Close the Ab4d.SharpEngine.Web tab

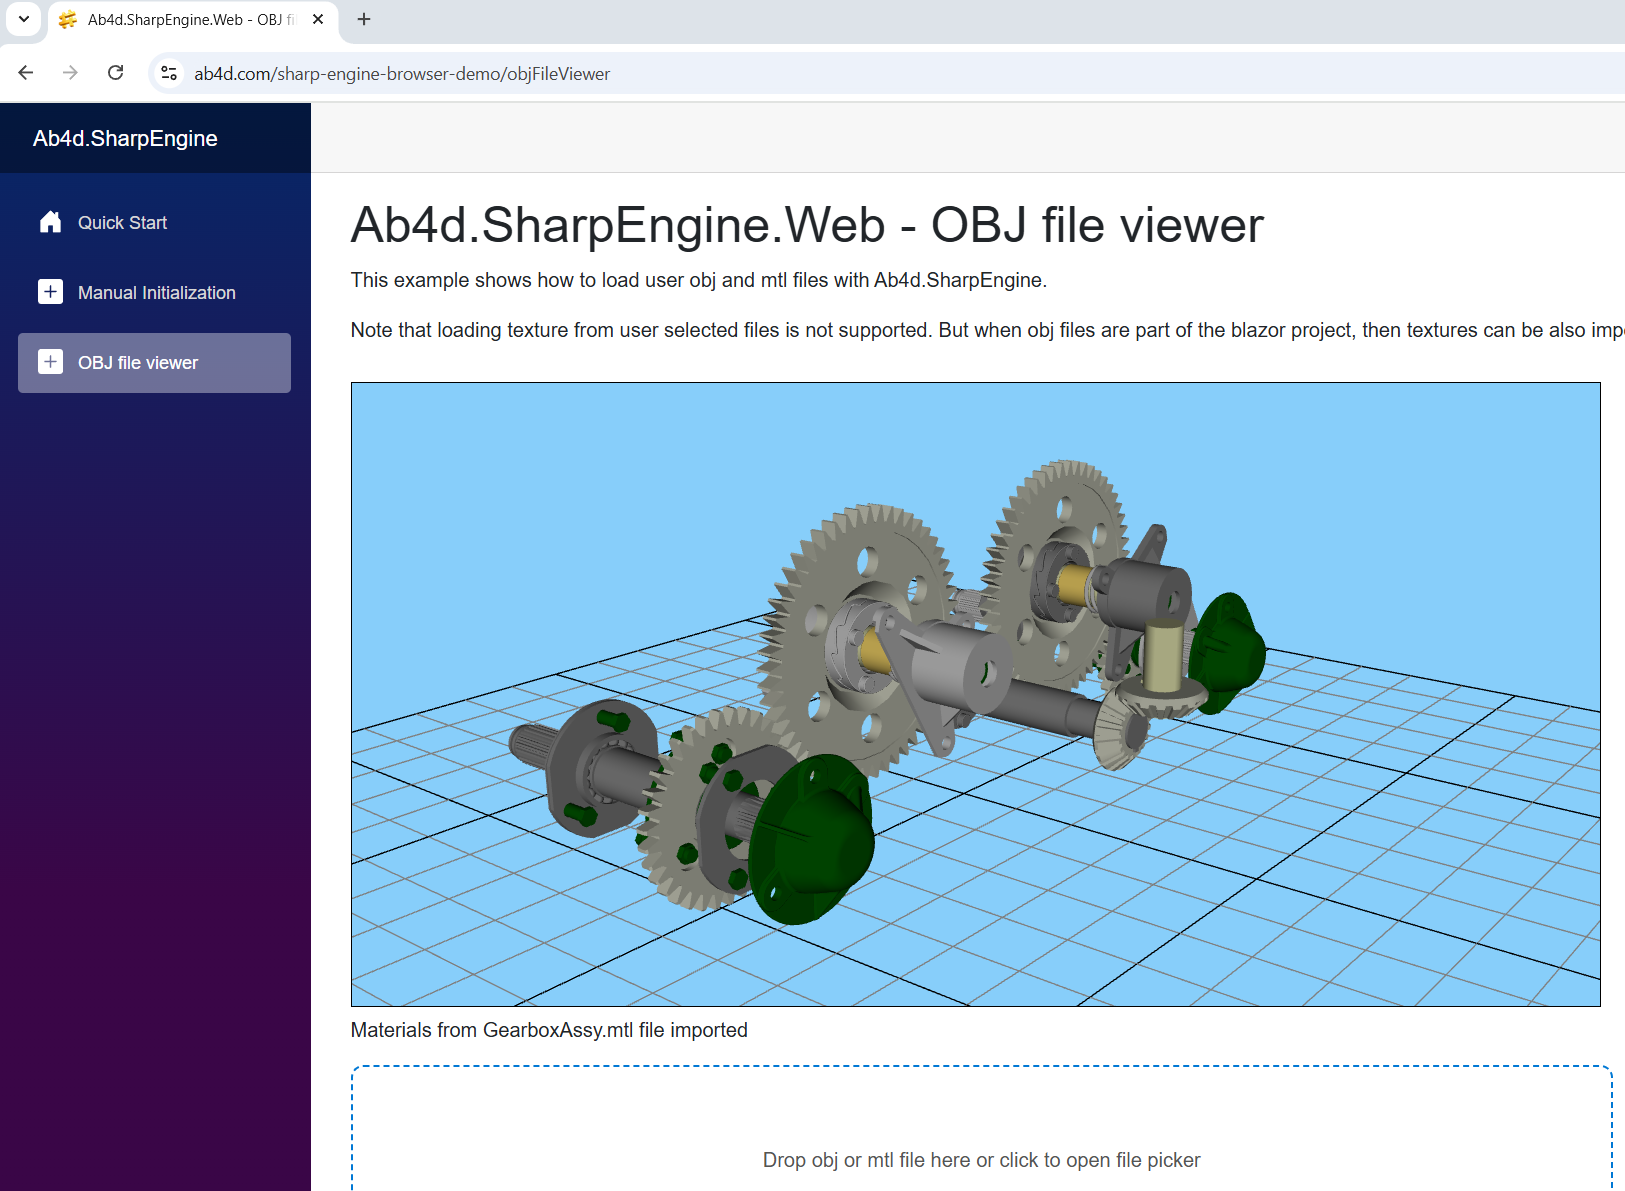click(x=318, y=20)
